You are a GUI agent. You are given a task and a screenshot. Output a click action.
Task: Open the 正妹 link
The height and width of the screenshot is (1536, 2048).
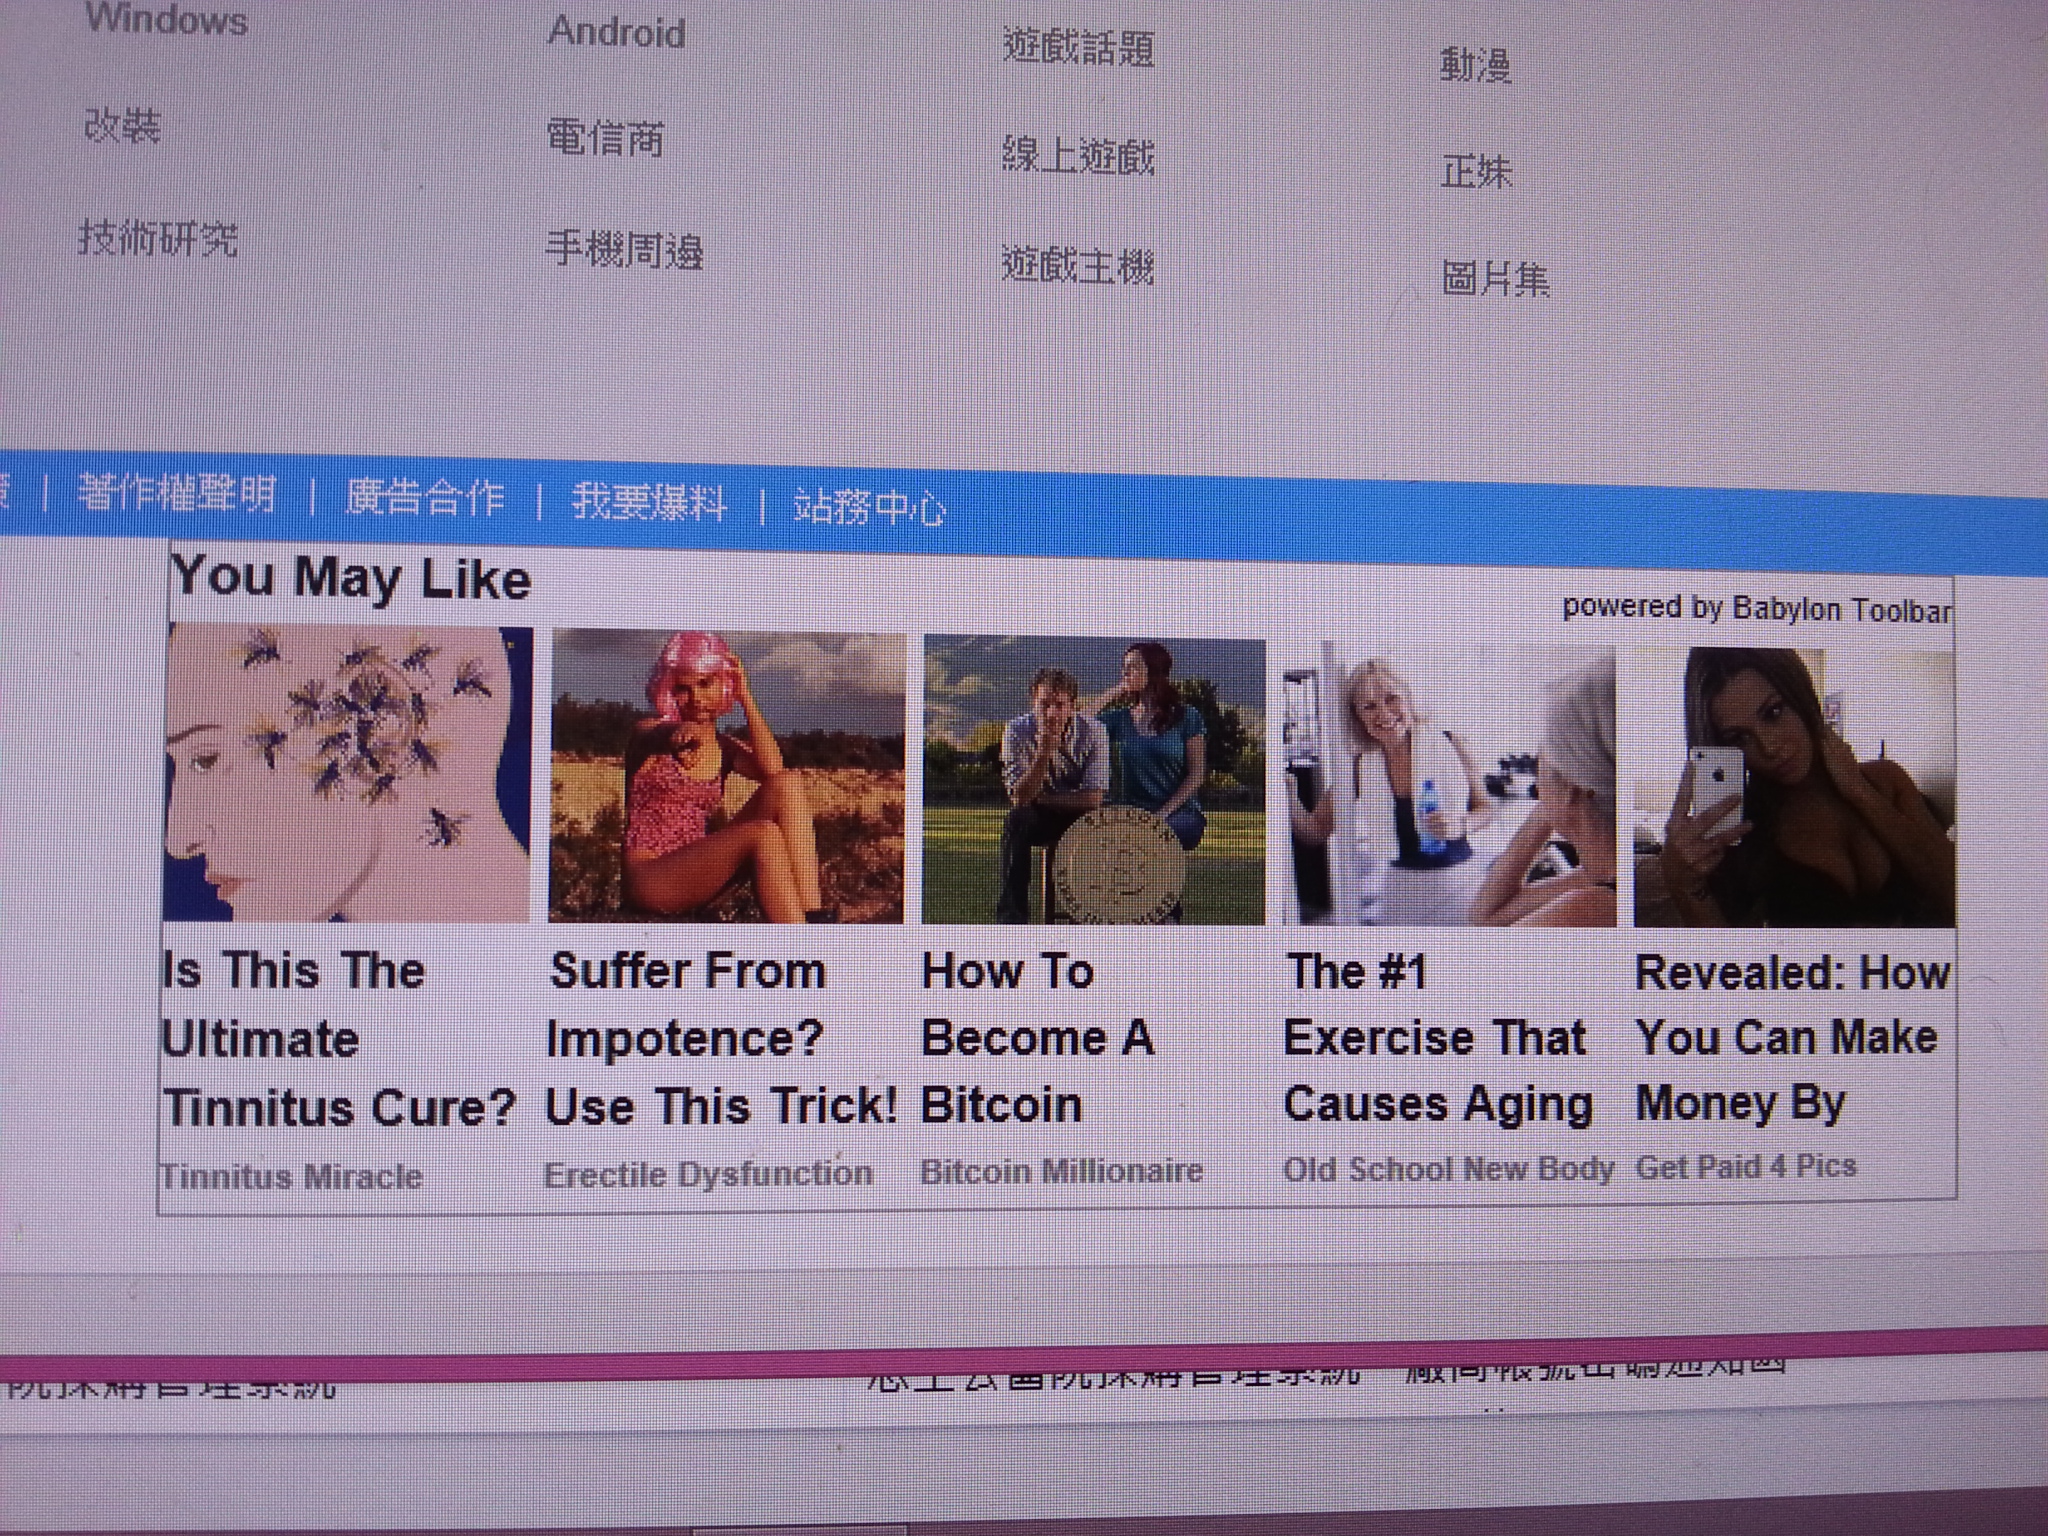tap(1475, 172)
